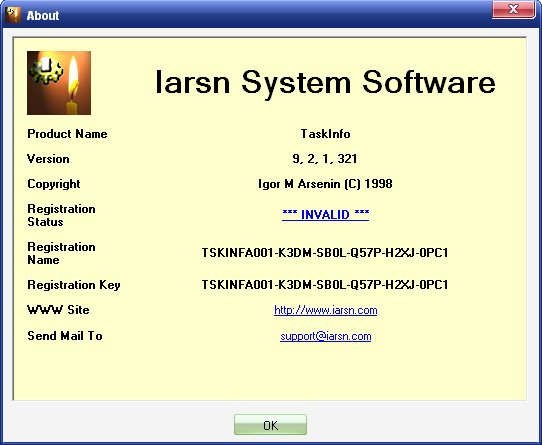
Task: Click the support@iarsn.com email link
Action: click(x=326, y=336)
